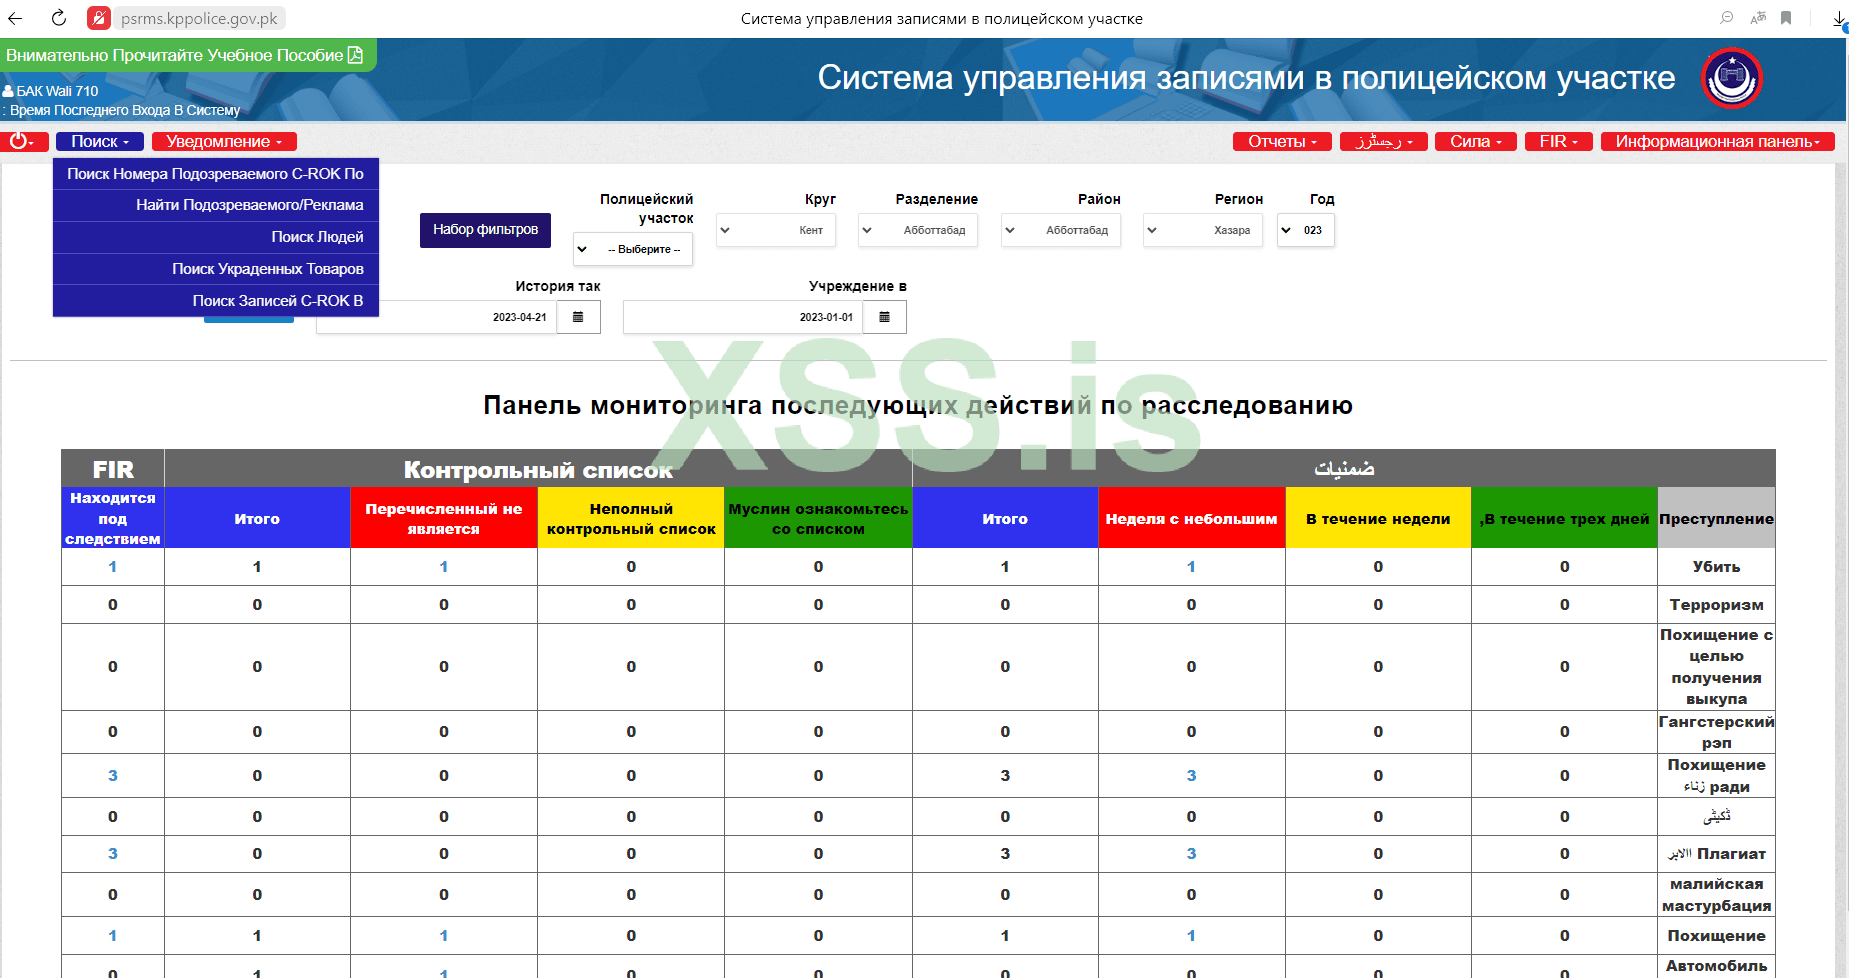Expand the Уведомление dropdown

point(224,142)
